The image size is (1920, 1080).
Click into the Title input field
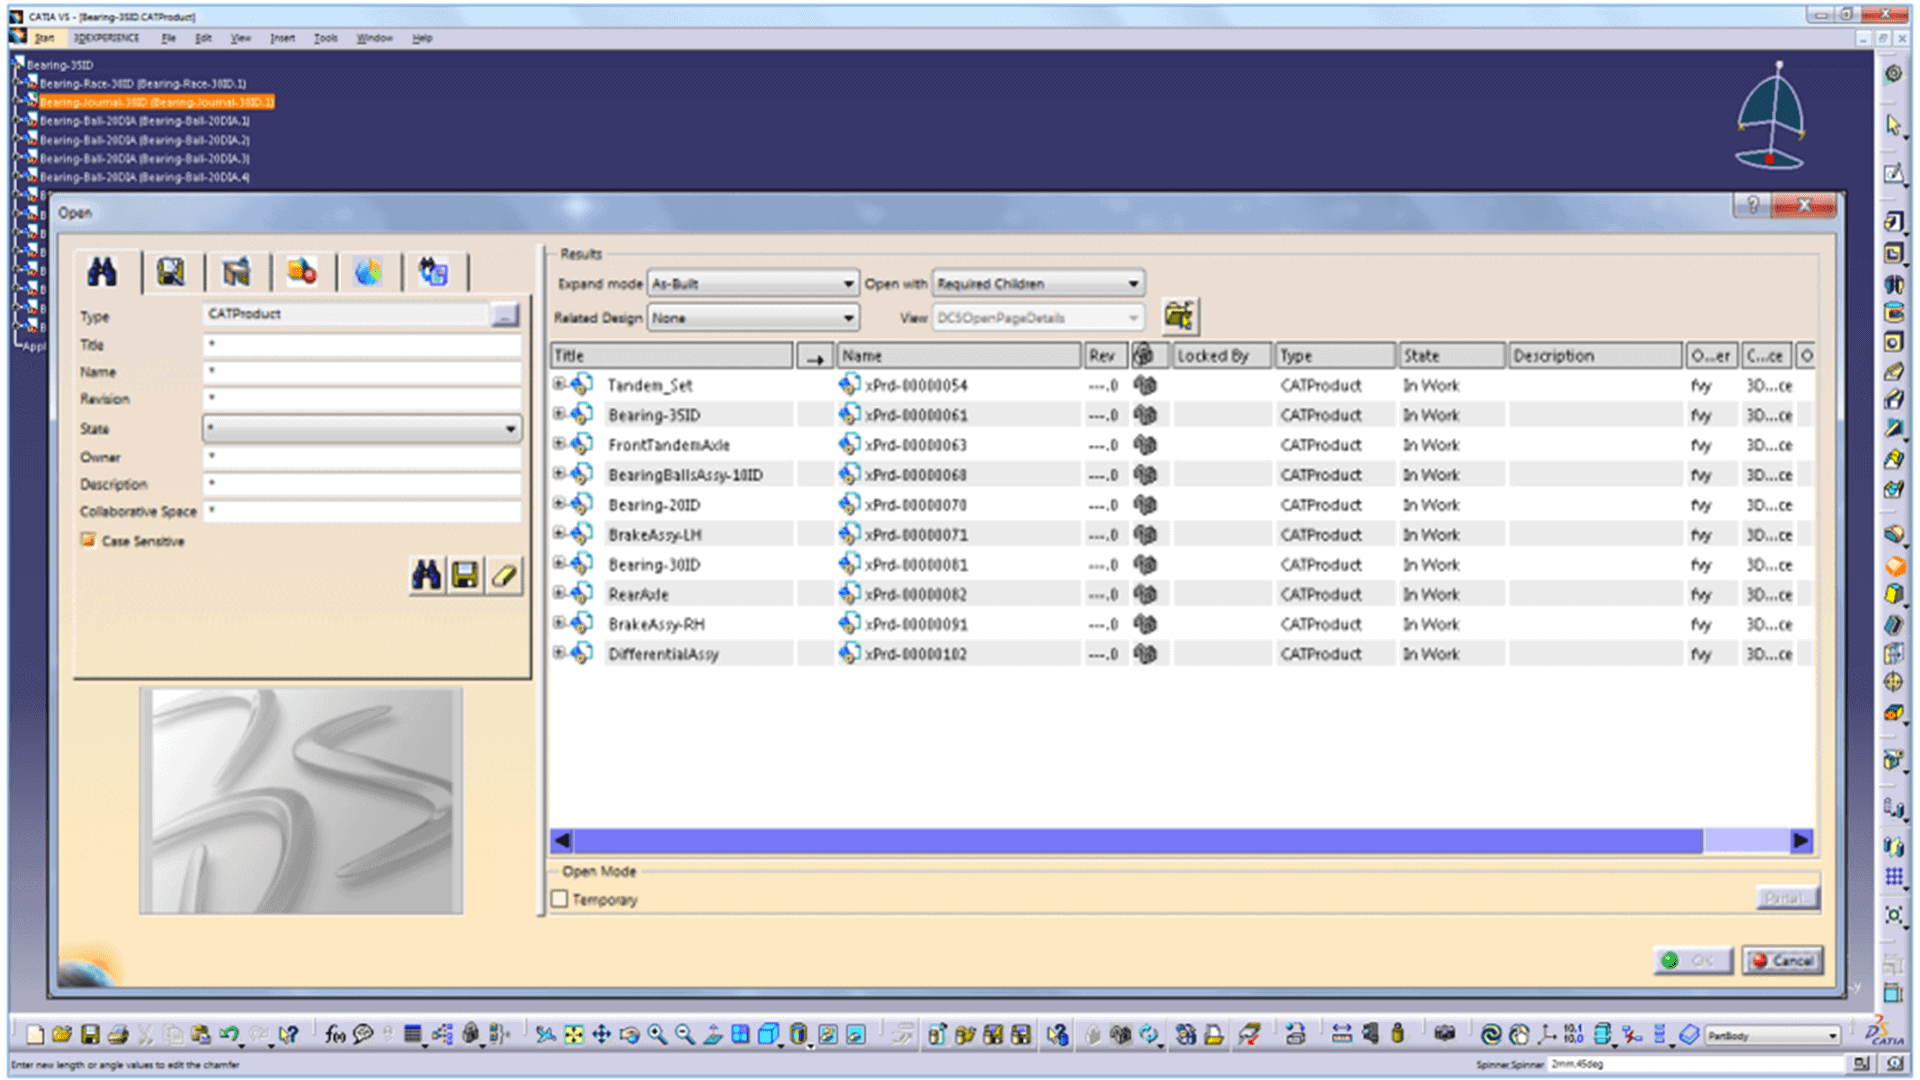pyautogui.click(x=362, y=345)
